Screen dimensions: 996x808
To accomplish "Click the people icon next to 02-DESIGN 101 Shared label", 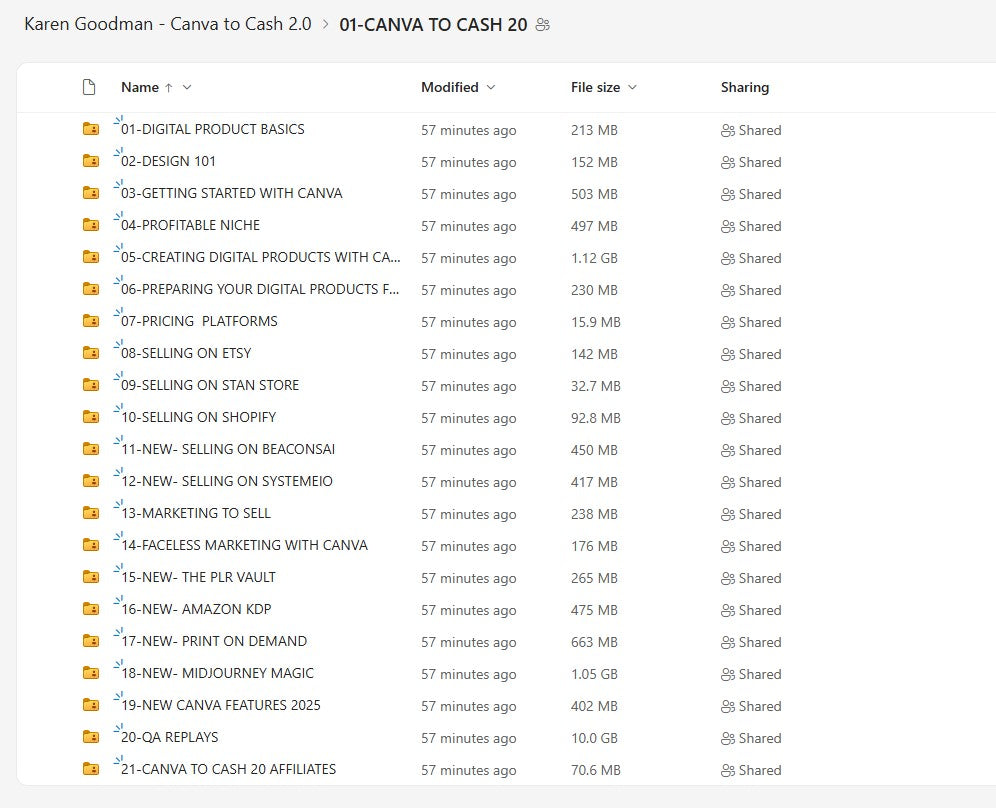I will [x=728, y=162].
